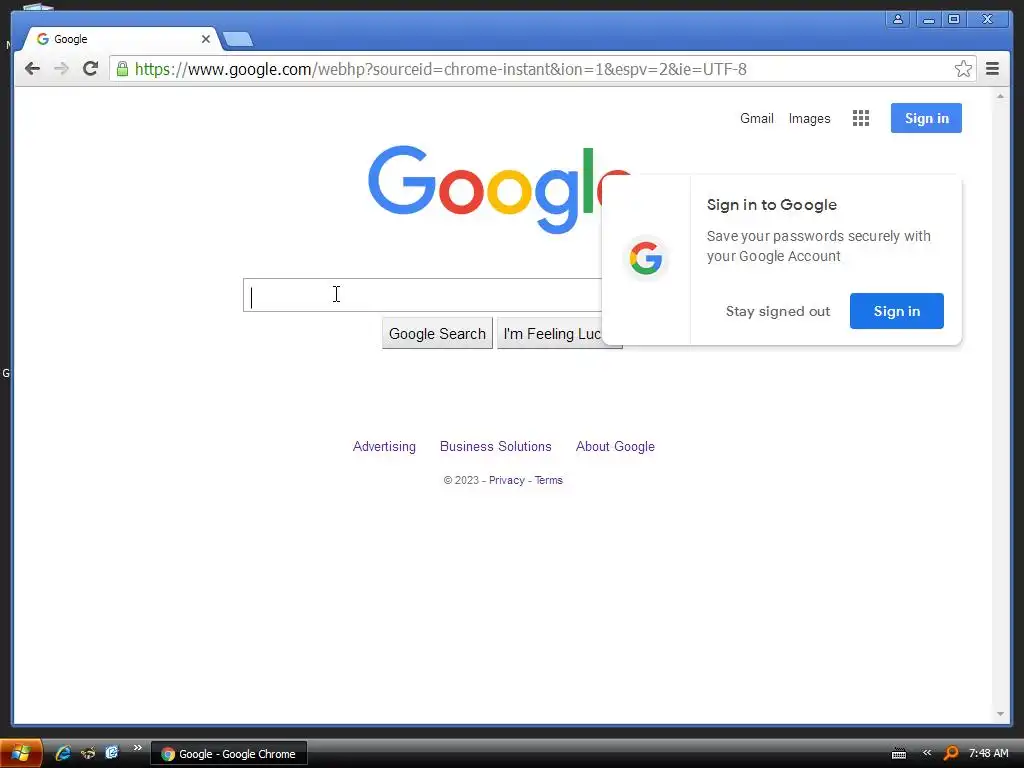Click the Chrome profile person icon
This screenshot has height=768, width=1024.
click(x=898, y=19)
